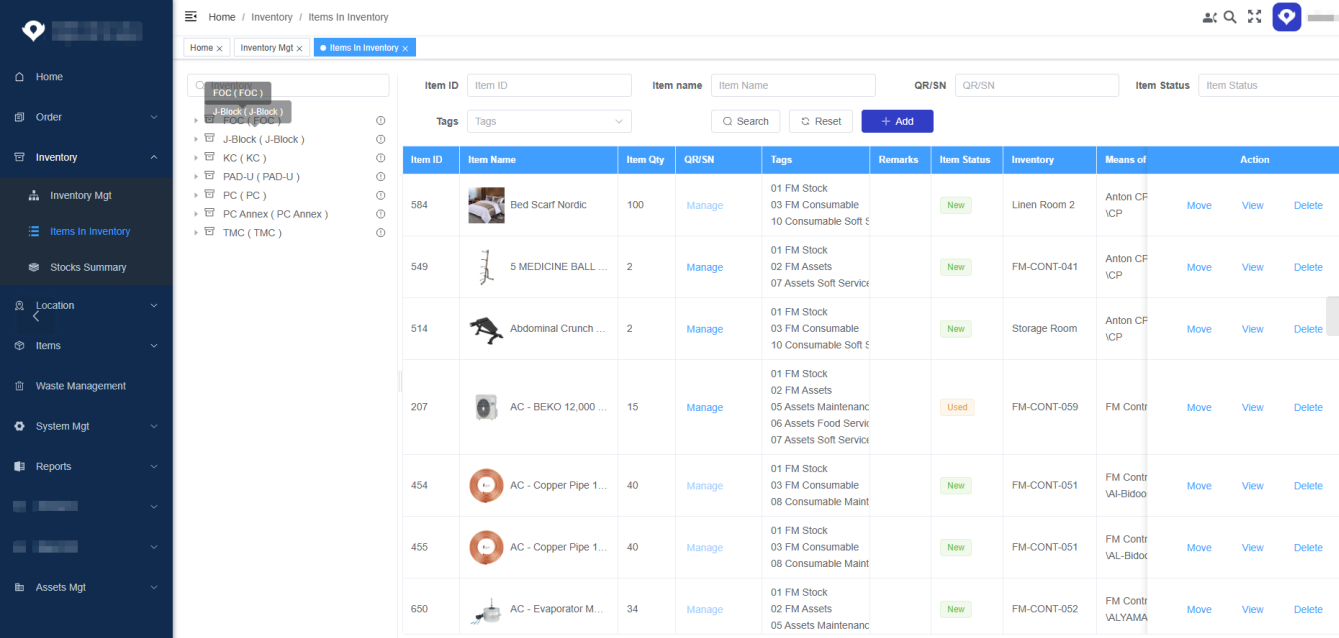
Task: Click the Item Name input field
Action: (793, 86)
